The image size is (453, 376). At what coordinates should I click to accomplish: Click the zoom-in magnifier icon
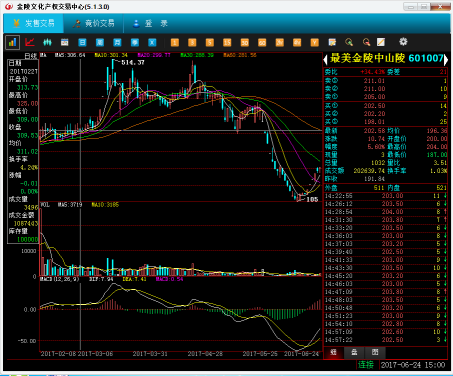[349, 42]
